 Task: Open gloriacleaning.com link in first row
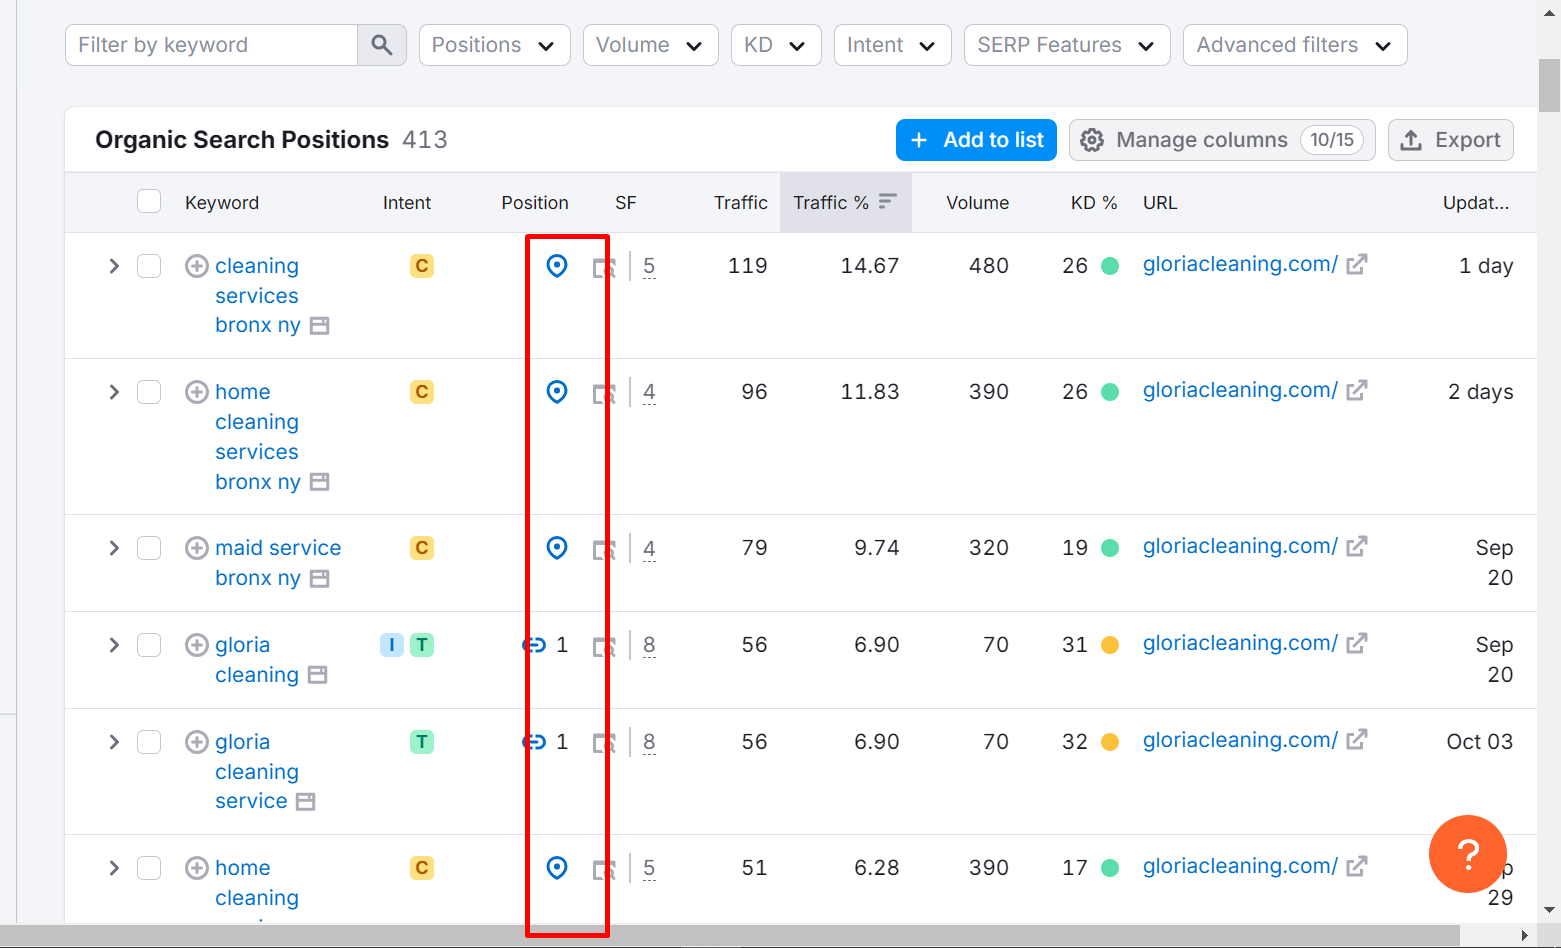1239,265
